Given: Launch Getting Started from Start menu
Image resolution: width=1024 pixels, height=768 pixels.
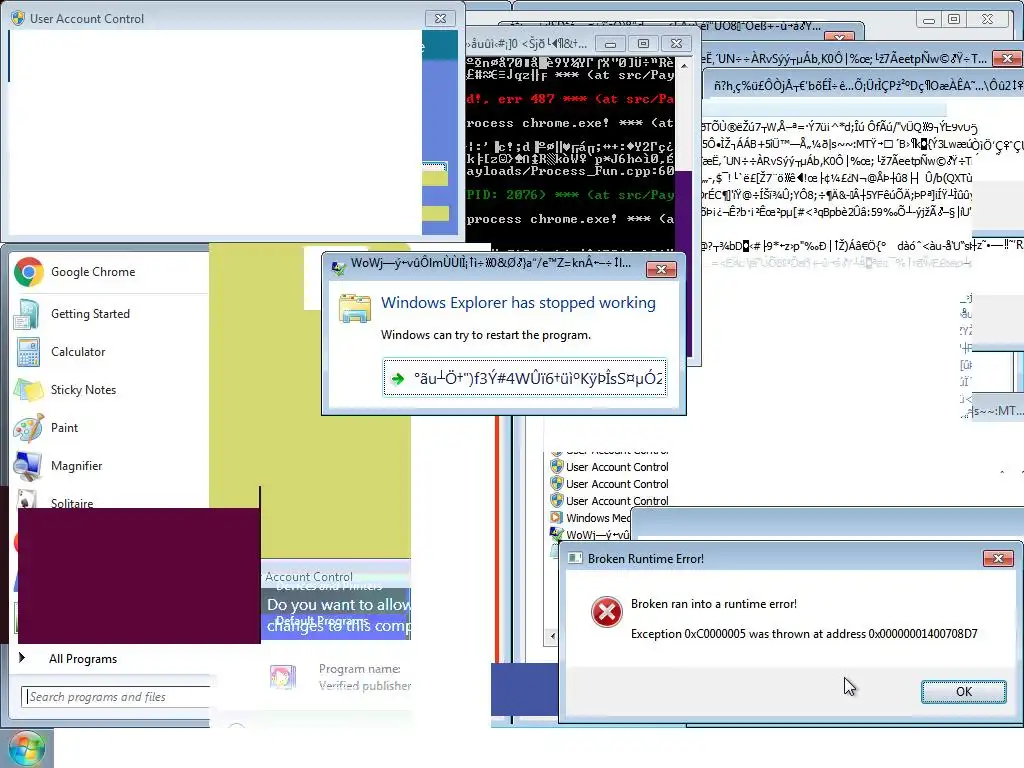Looking at the screenshot, I should point(90,313).
